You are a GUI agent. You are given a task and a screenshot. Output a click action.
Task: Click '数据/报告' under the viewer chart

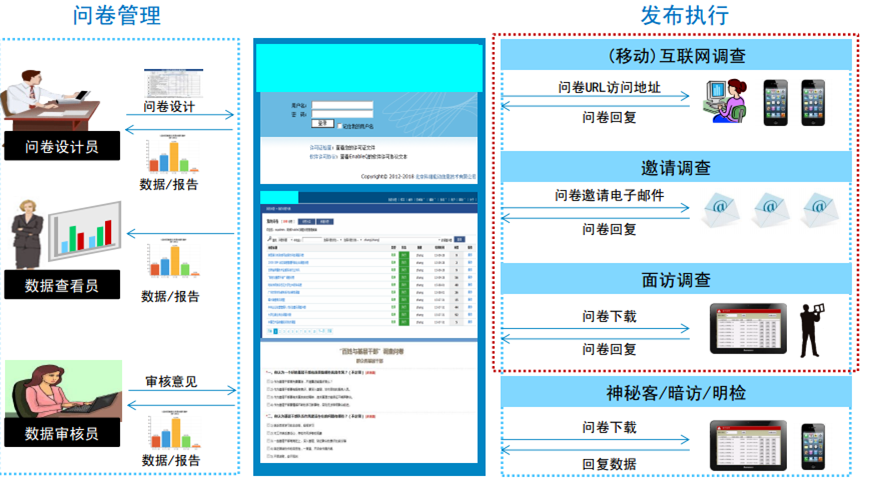170,296
